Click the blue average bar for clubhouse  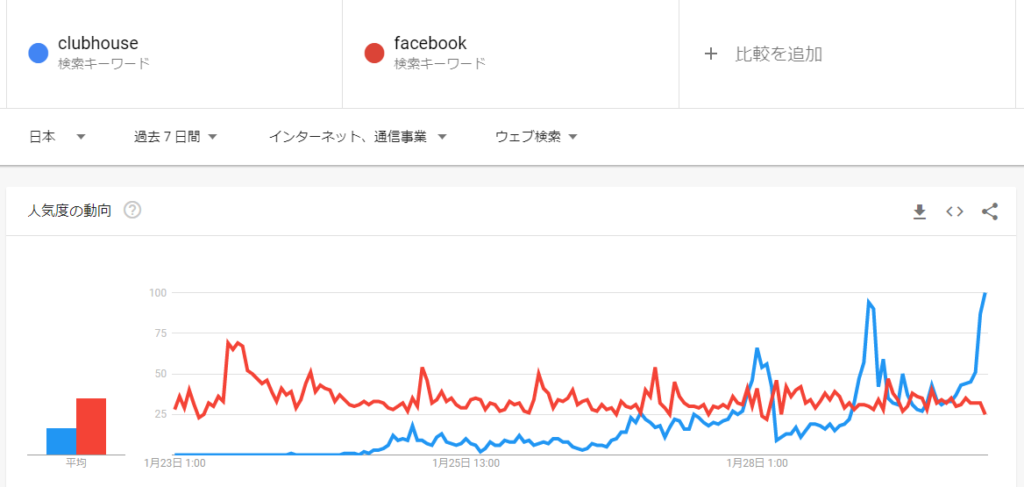point(61,441)
